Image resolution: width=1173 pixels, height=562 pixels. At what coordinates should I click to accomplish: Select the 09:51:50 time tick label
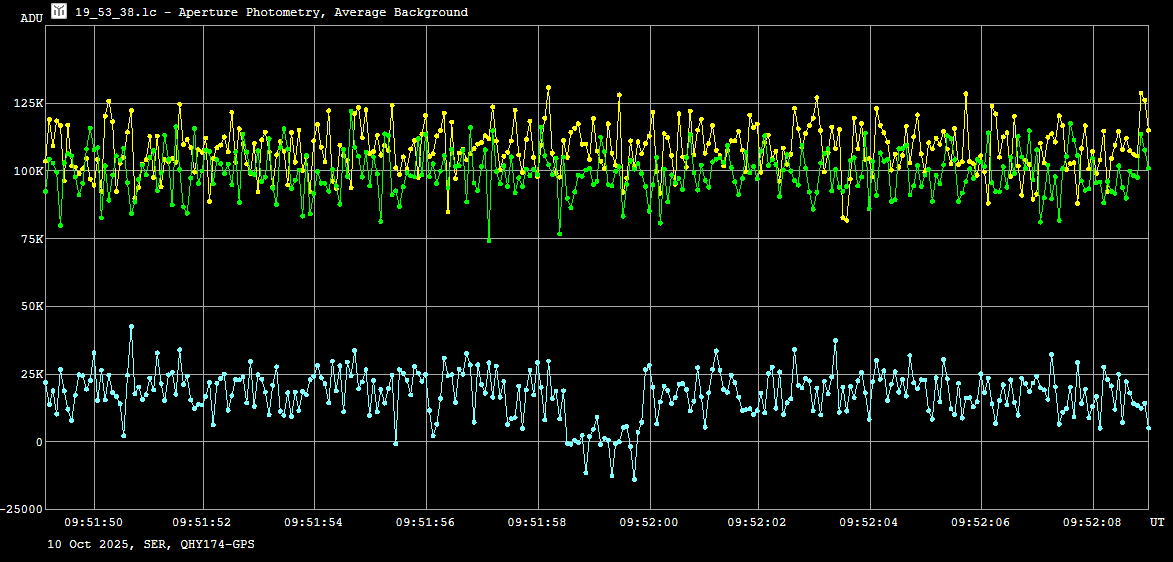click(x=94, y=522)
